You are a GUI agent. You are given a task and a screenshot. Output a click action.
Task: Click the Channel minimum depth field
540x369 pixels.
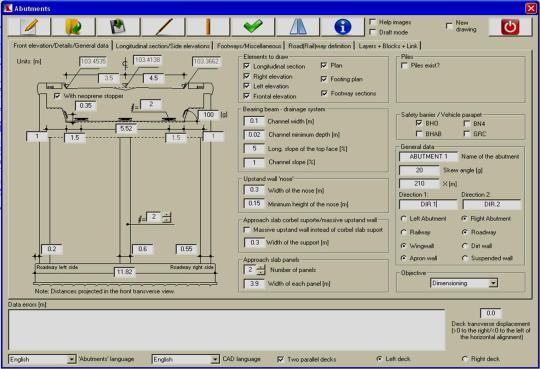pyautogui.click(x=254, y=134)
